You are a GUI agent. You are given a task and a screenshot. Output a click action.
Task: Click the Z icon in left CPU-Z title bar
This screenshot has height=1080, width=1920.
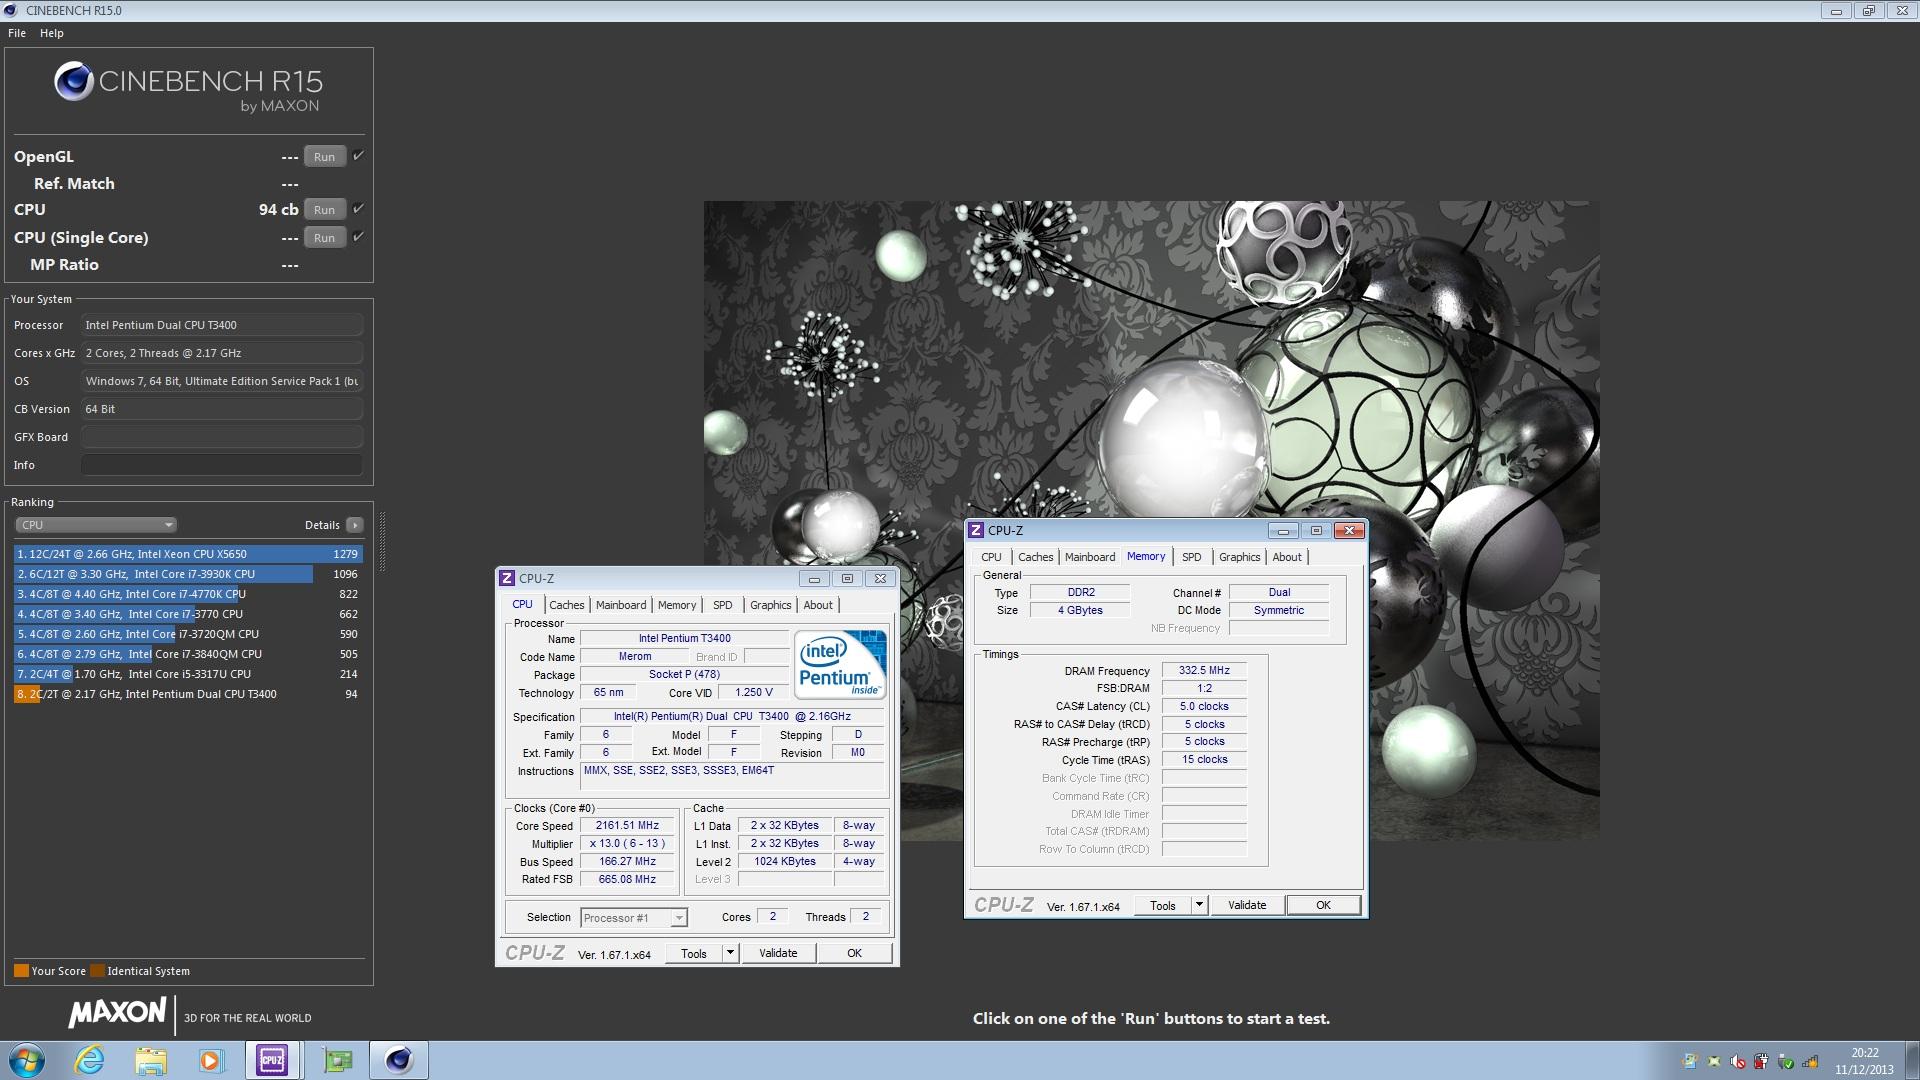click(x=507, y=578)
